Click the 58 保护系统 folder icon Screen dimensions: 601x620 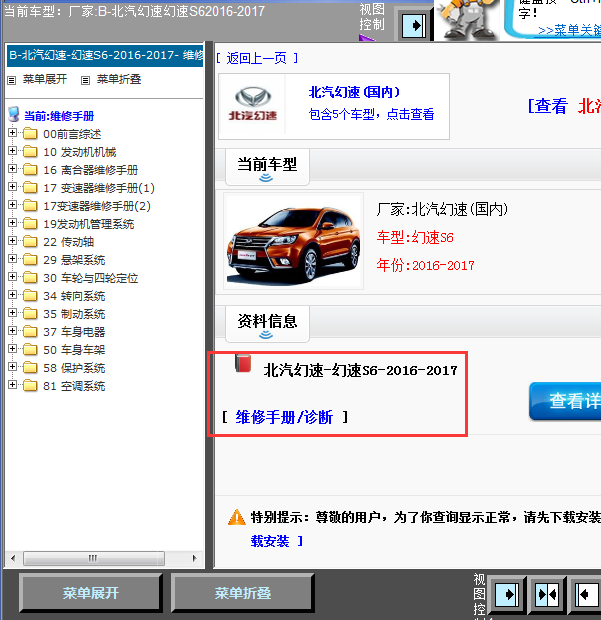(30, 367)
